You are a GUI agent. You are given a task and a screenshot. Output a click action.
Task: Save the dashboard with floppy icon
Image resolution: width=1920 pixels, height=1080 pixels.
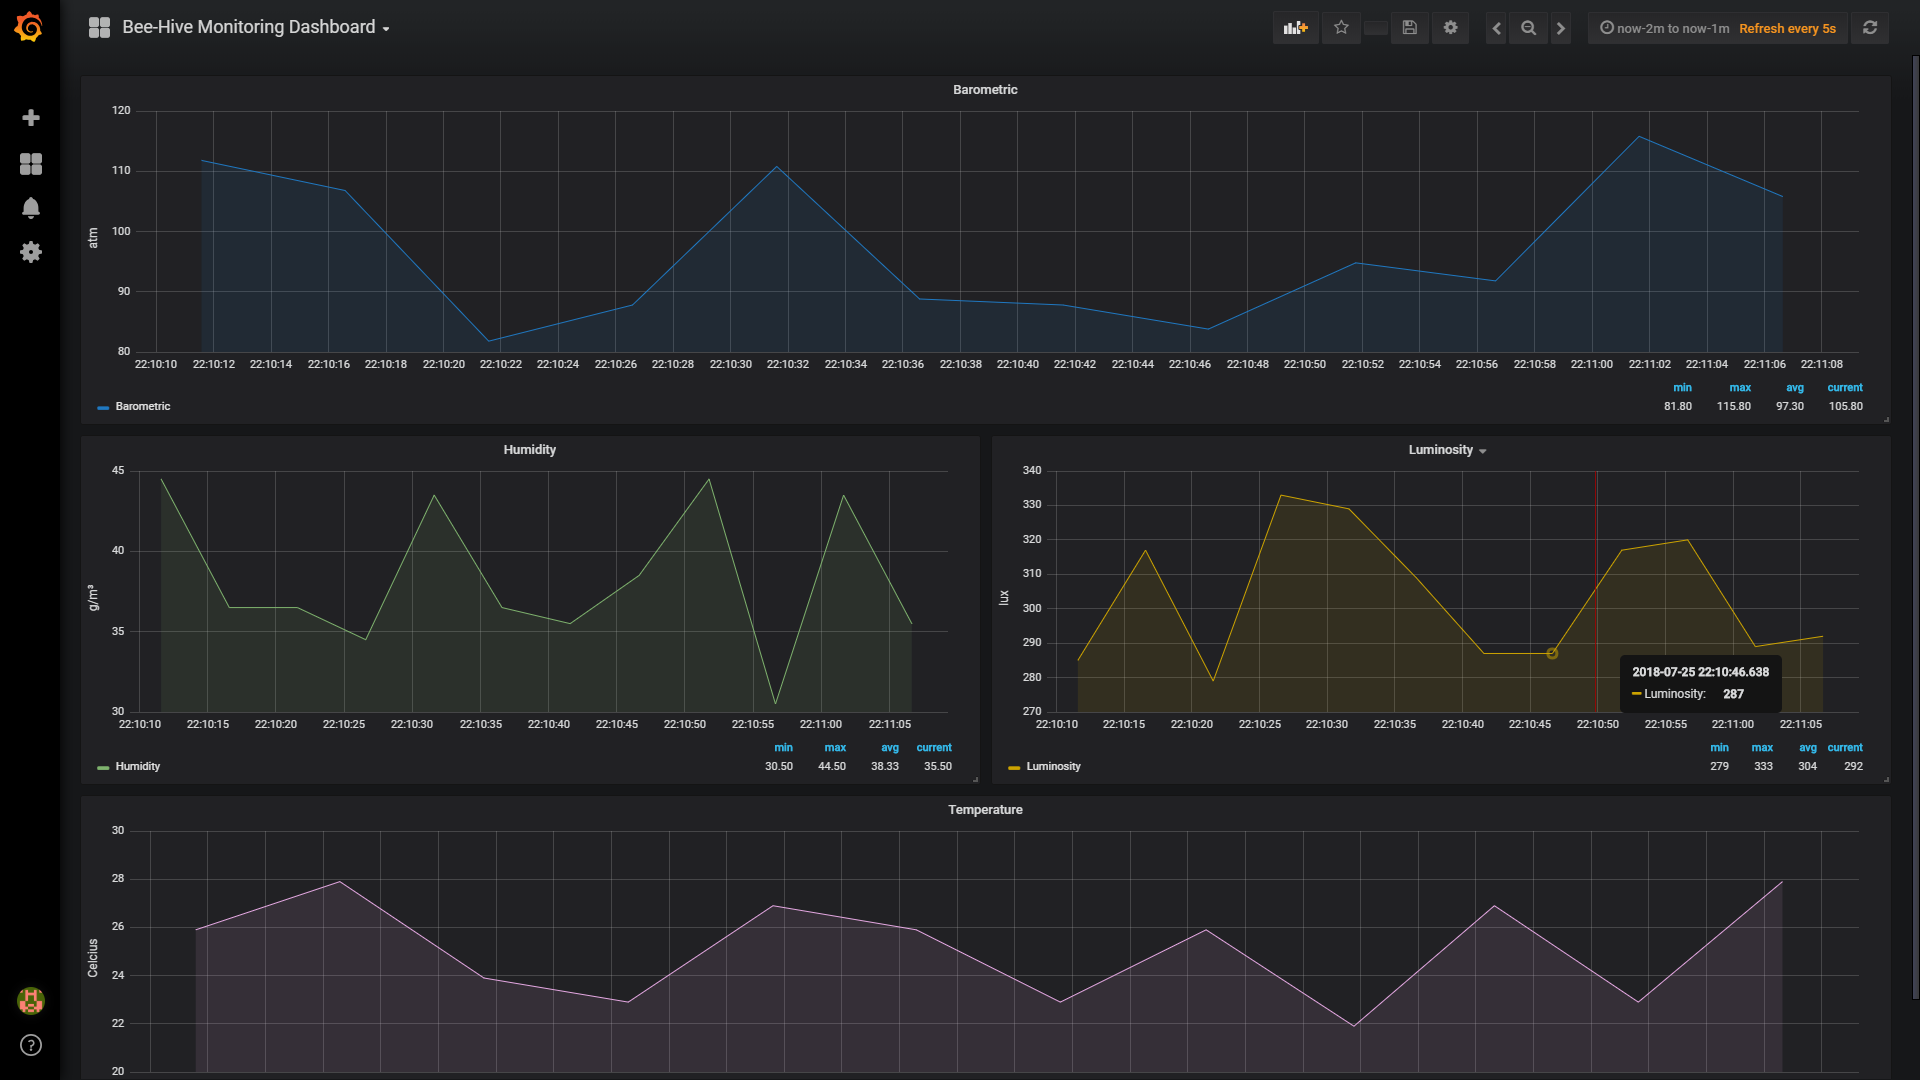pyautogui.click(x=1409, y=28)
